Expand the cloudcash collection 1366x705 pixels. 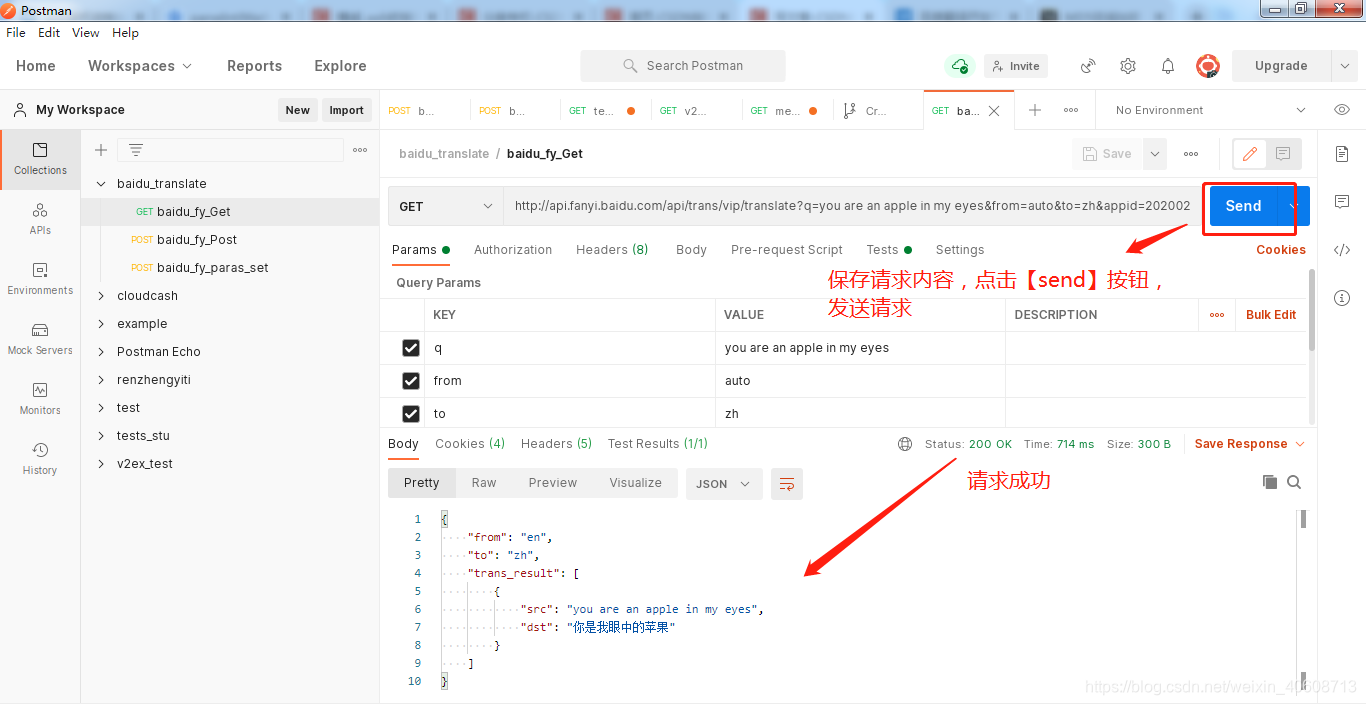pyautogui.click(x=101, y=296)
